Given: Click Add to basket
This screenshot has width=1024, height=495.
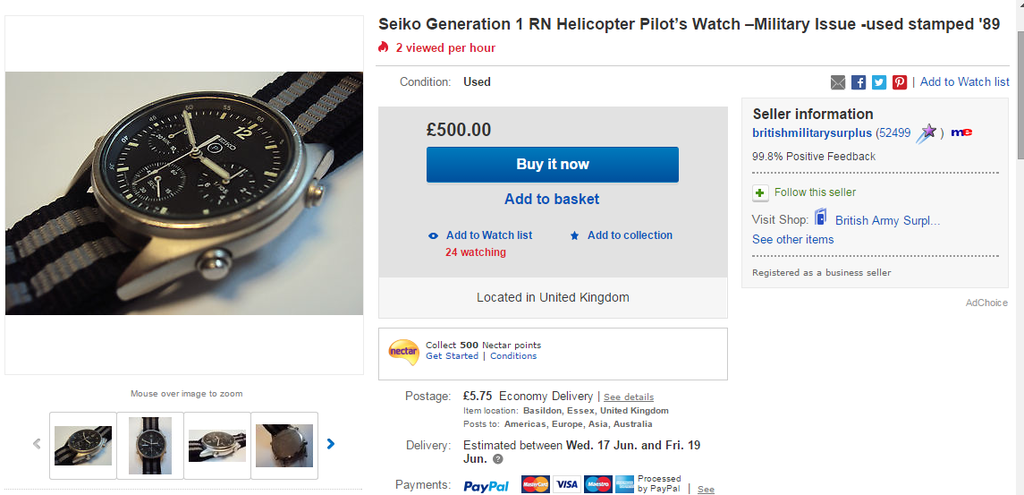Looking at the screenshot, I should (552, 199).
